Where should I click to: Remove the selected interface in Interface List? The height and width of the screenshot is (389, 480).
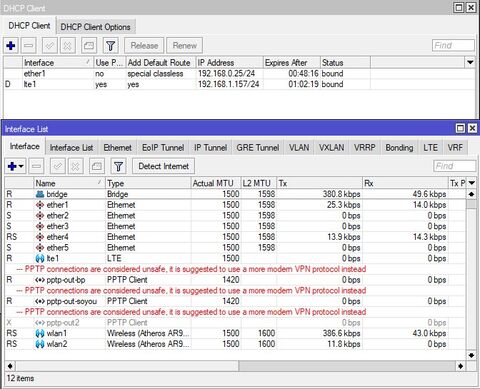(x=37, y=166)
